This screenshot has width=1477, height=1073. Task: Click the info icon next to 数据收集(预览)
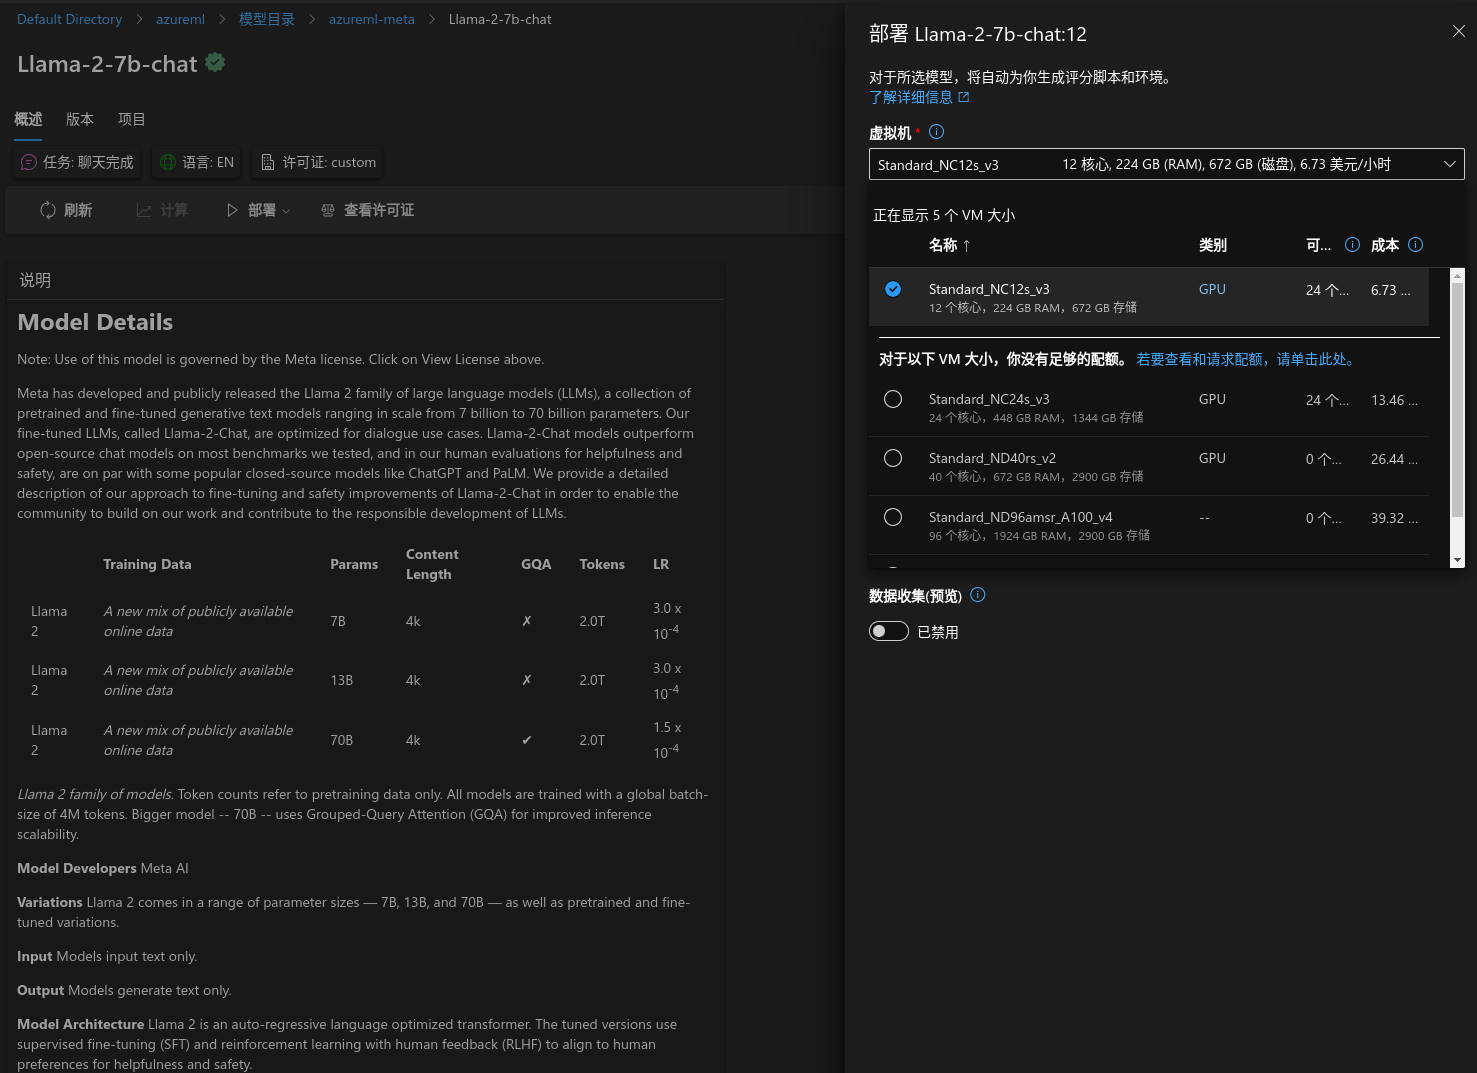978,595
